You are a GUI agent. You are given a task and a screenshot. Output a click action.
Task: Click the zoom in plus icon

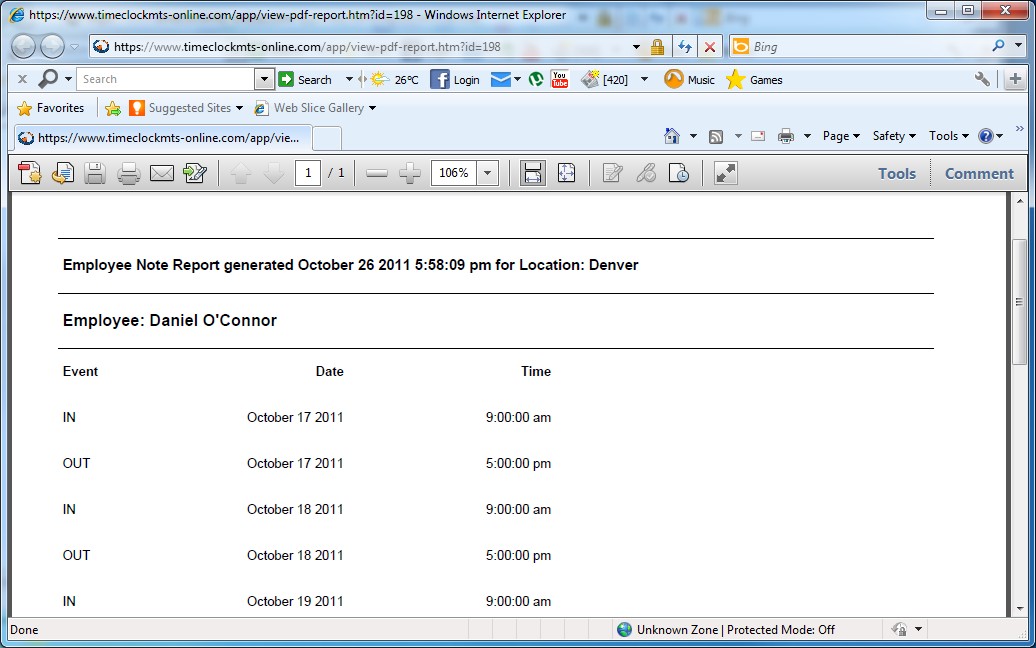tap(409, 174)
